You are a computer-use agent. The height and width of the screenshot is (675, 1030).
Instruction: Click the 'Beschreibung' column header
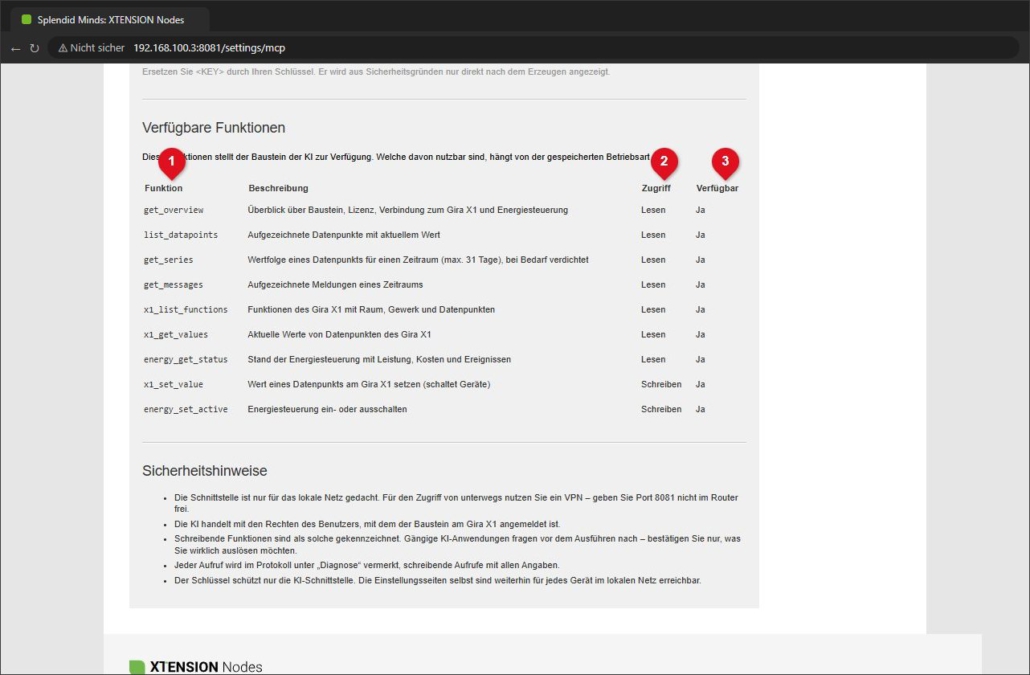coord(278,188)
